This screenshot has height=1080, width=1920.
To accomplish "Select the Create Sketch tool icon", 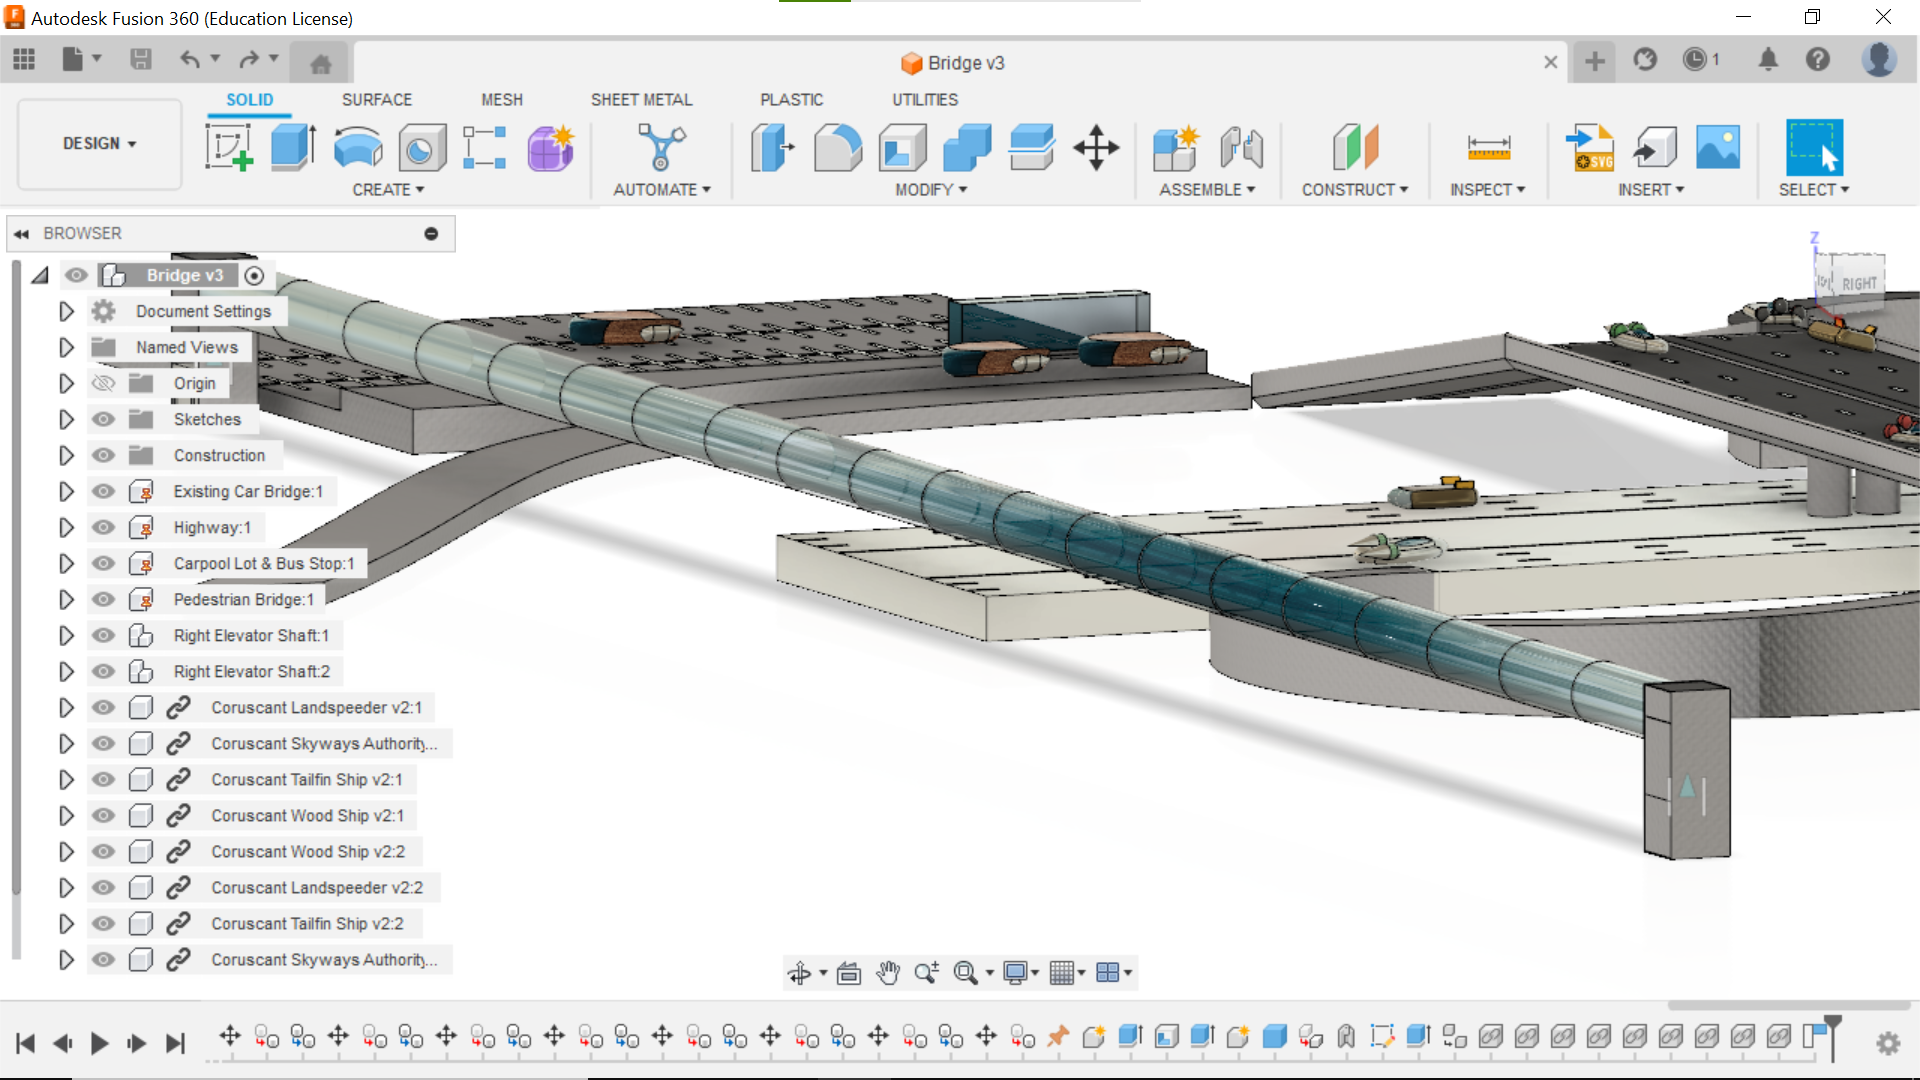I will [x=229, y=148].
